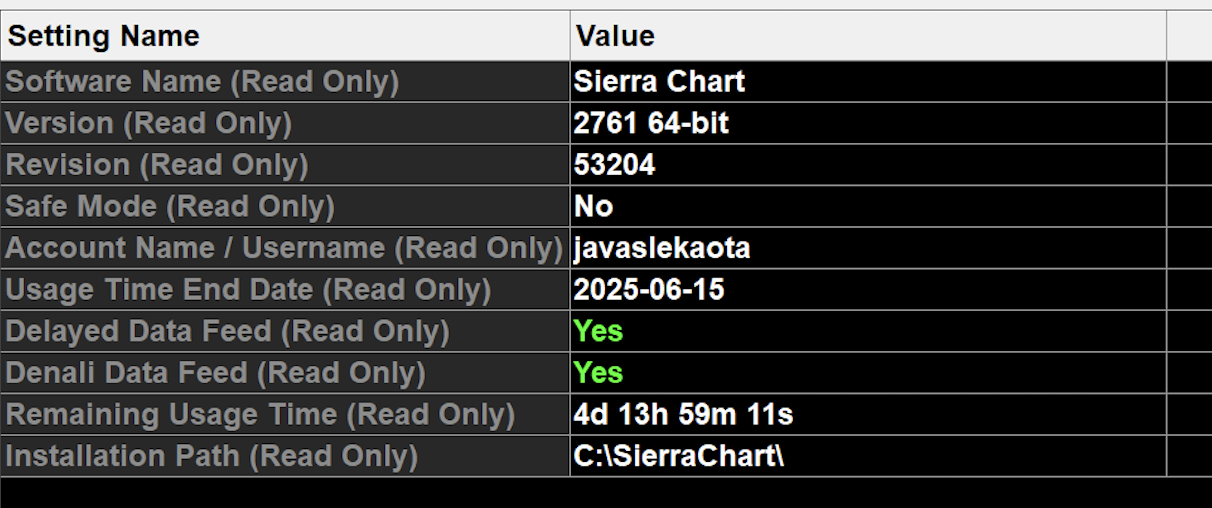Select the Safe Mode (Read Only) setting
Screen dimensions: 1212x508
tap(170, 207)
